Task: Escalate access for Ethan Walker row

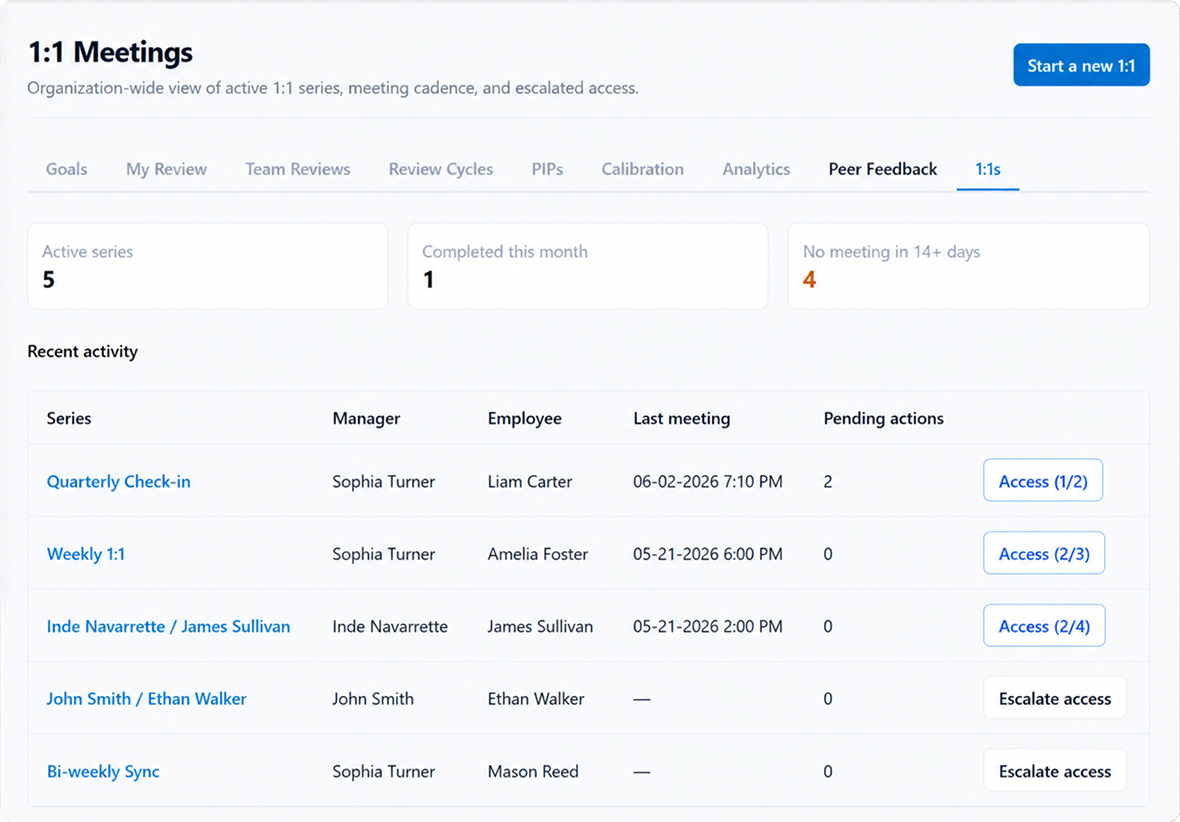Action: tap(1054, 698)
